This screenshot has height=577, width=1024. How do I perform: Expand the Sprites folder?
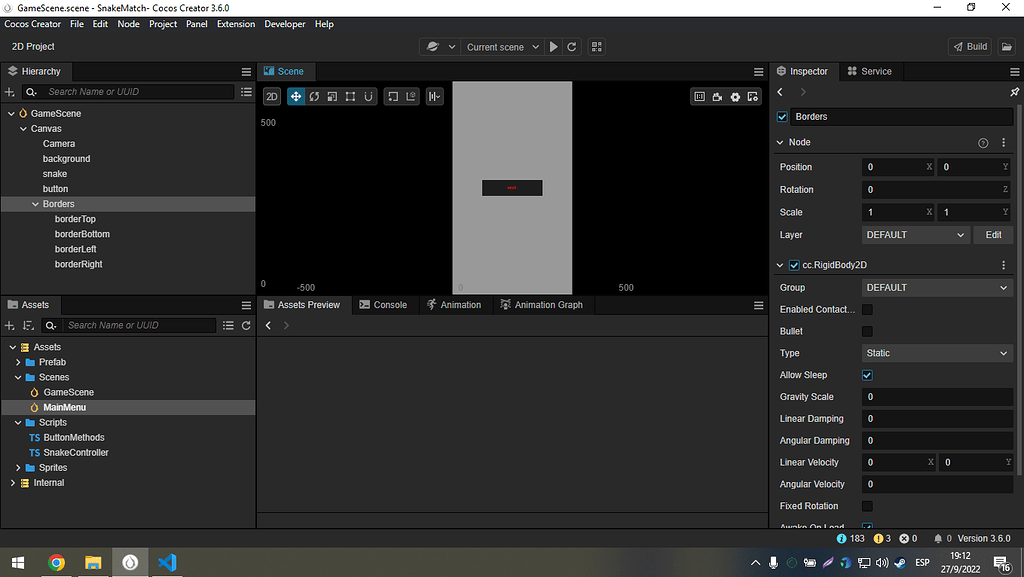(18, 468)
